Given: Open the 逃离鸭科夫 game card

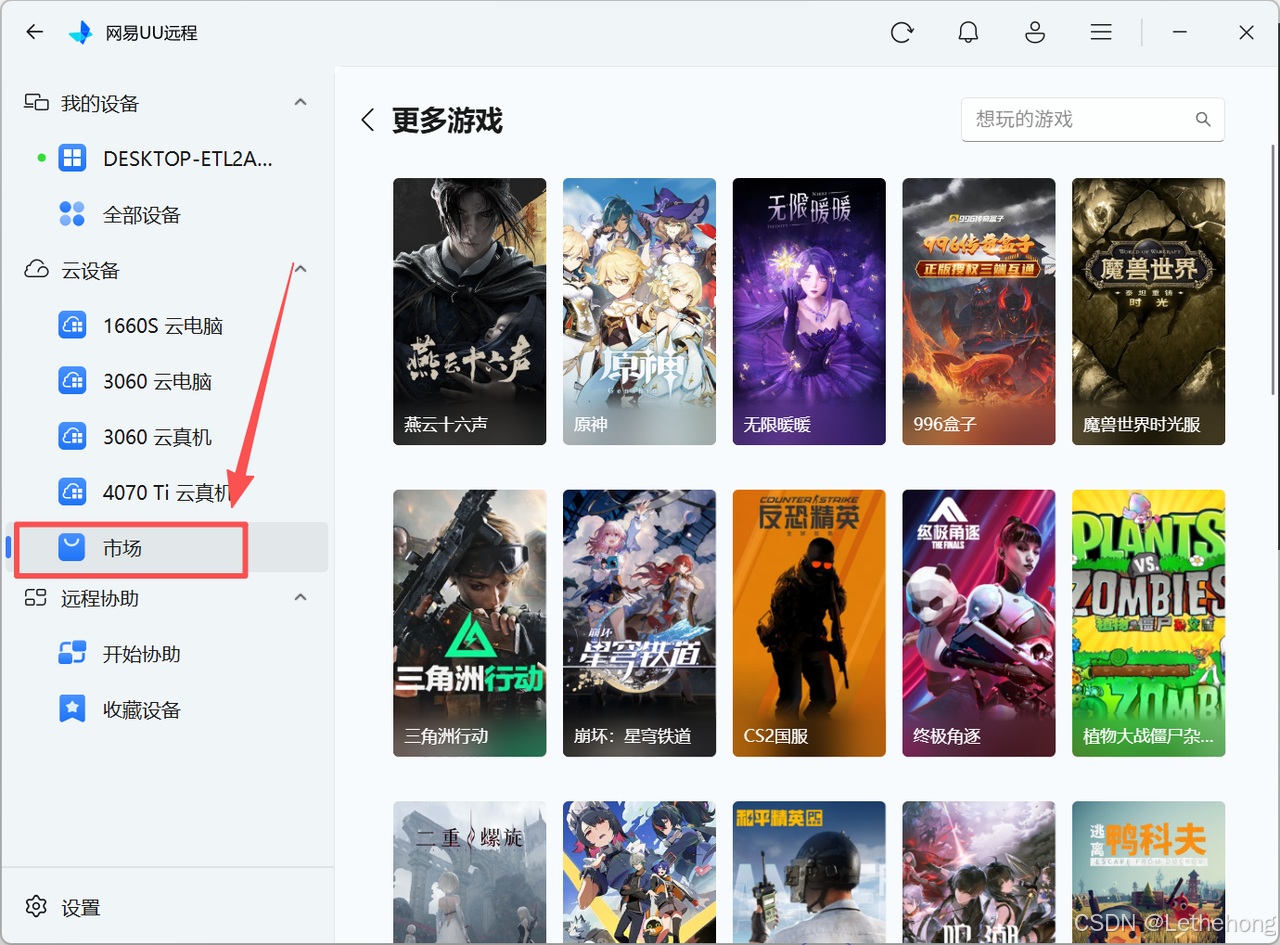Looking at the screenshot, I should coord(1148,873).
